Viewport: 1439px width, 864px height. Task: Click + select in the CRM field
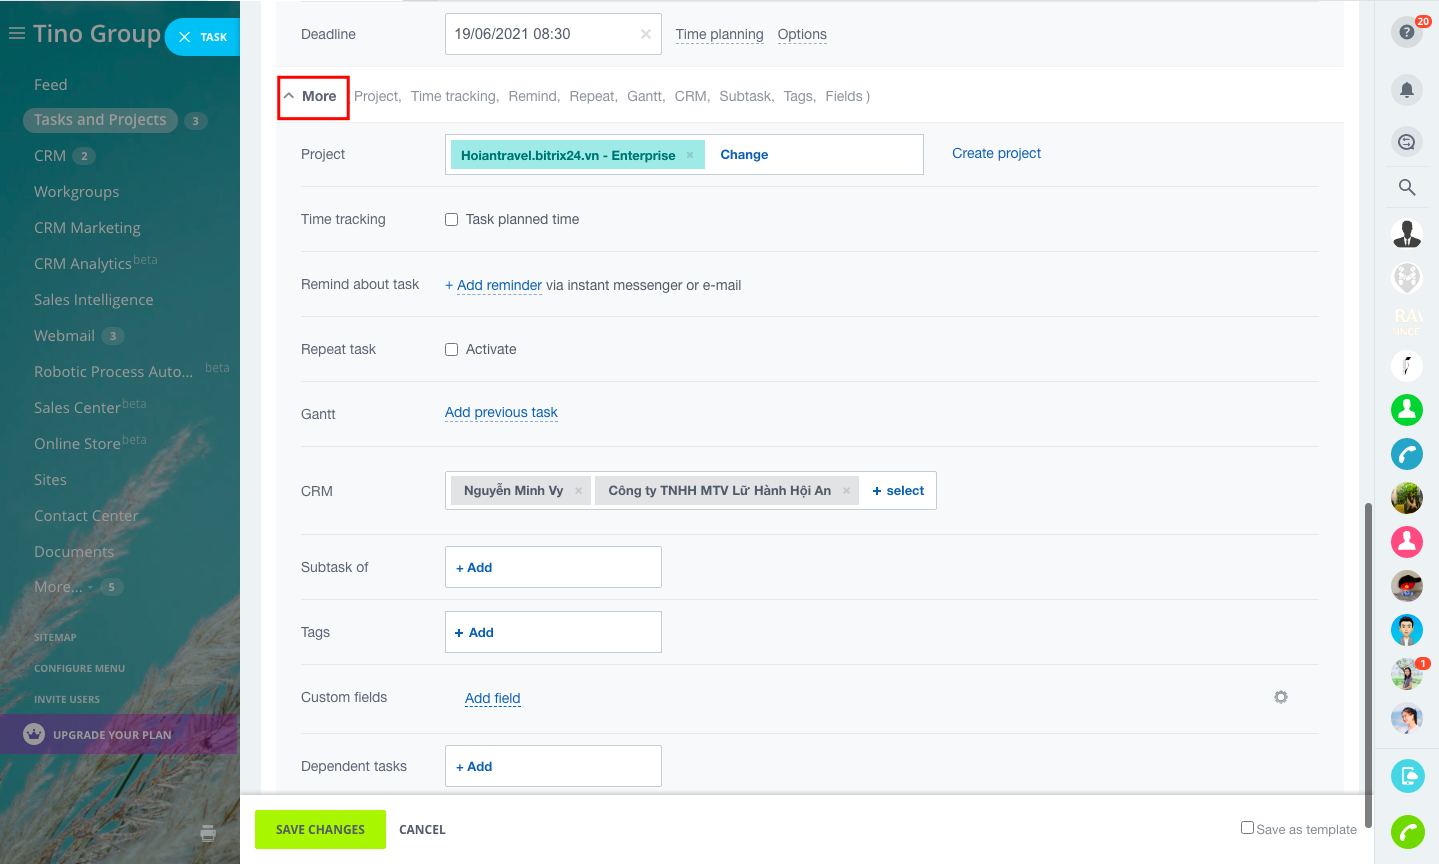click(898, 491)
